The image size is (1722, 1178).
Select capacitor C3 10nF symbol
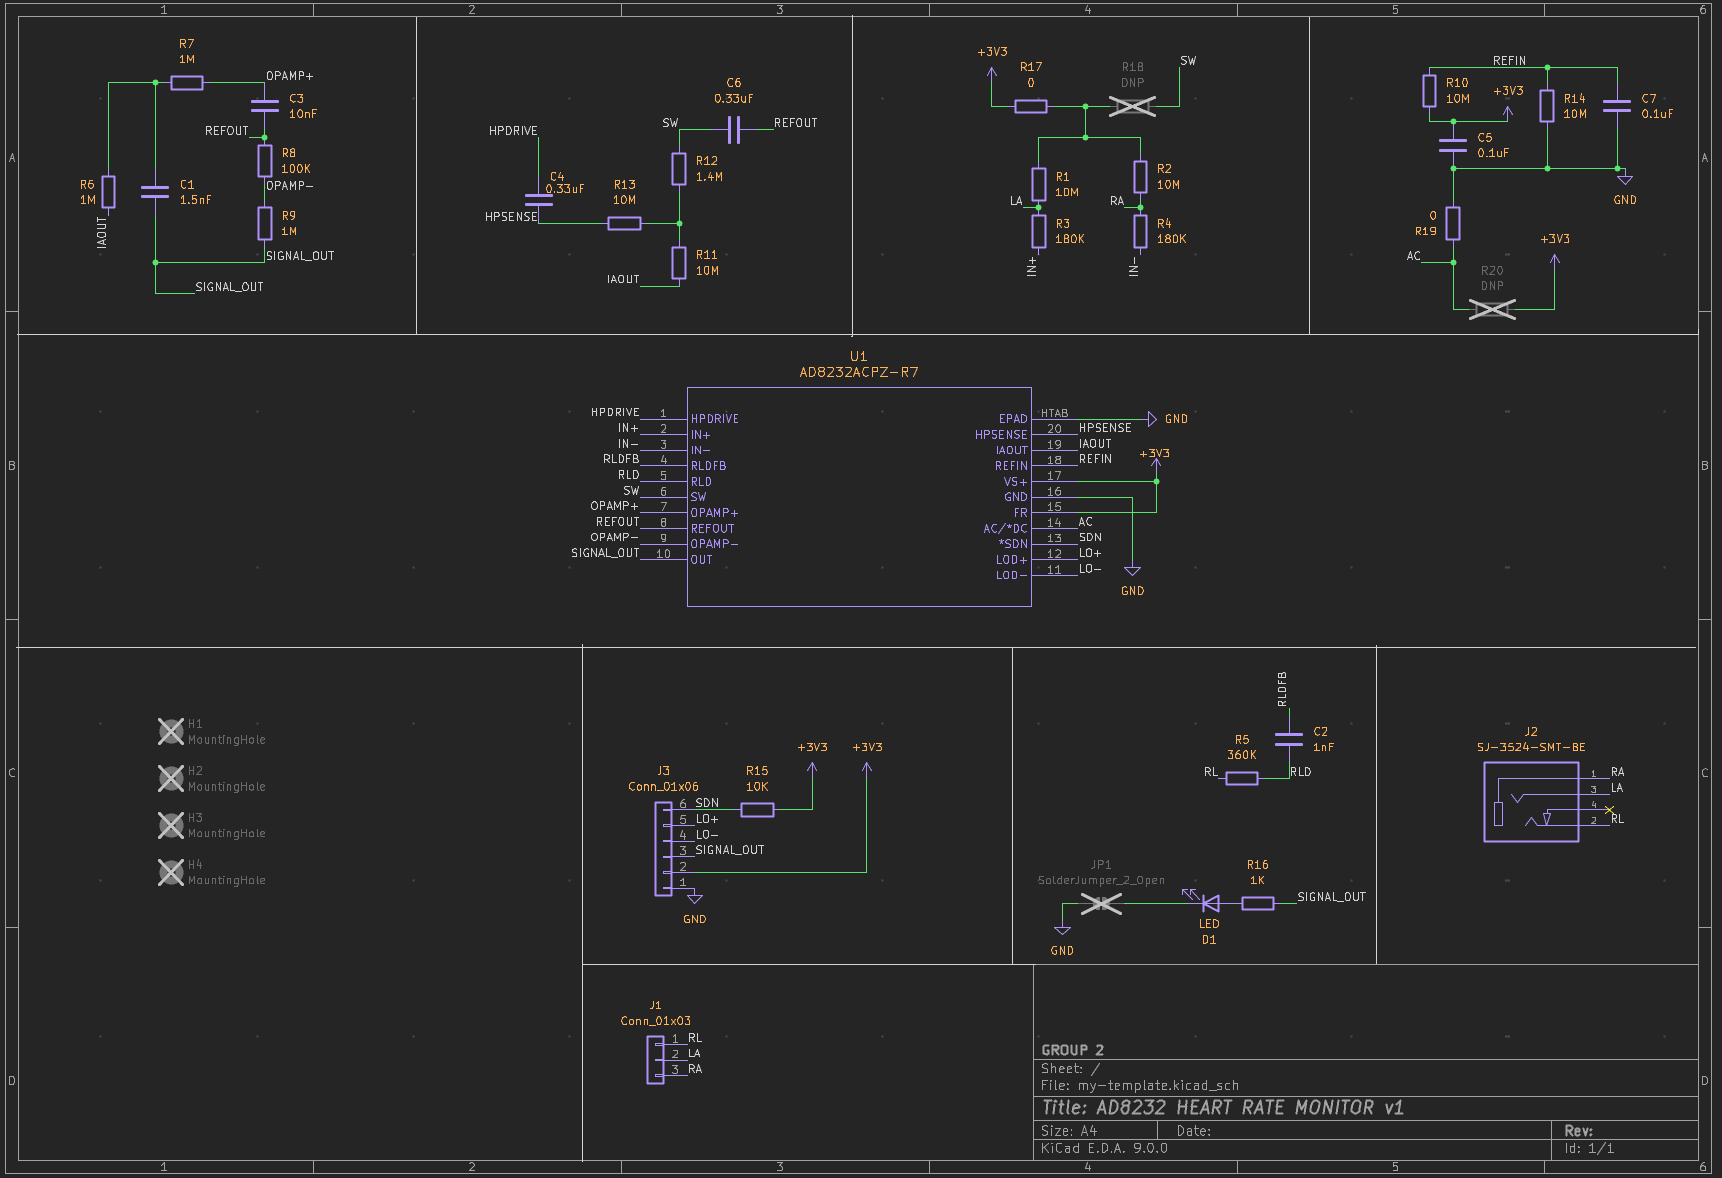[x=264, y=105]
